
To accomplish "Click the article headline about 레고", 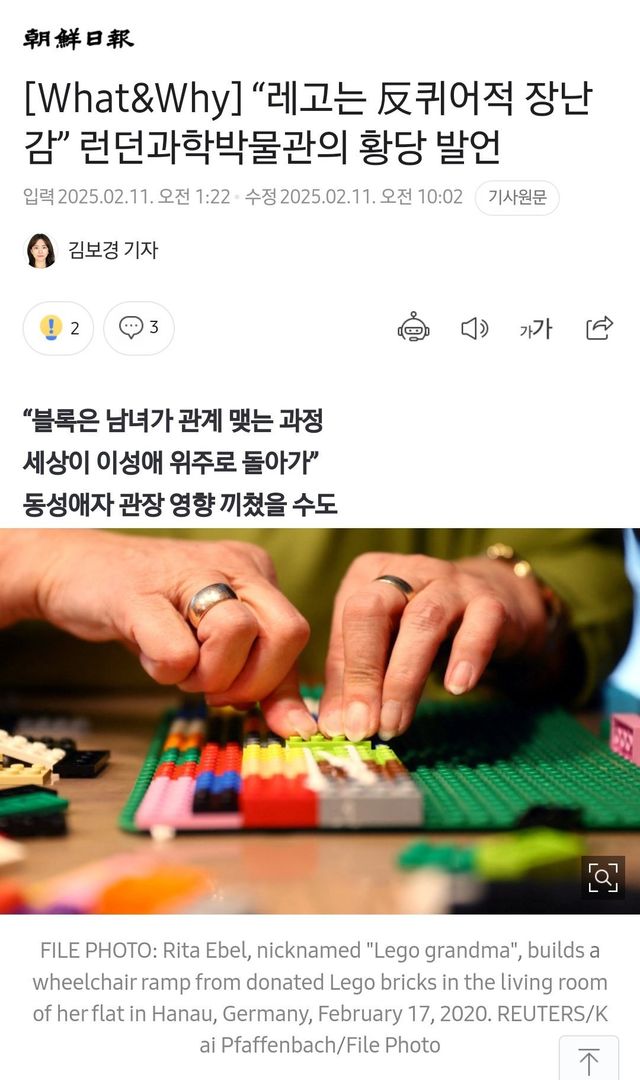I will coord(307,122).
